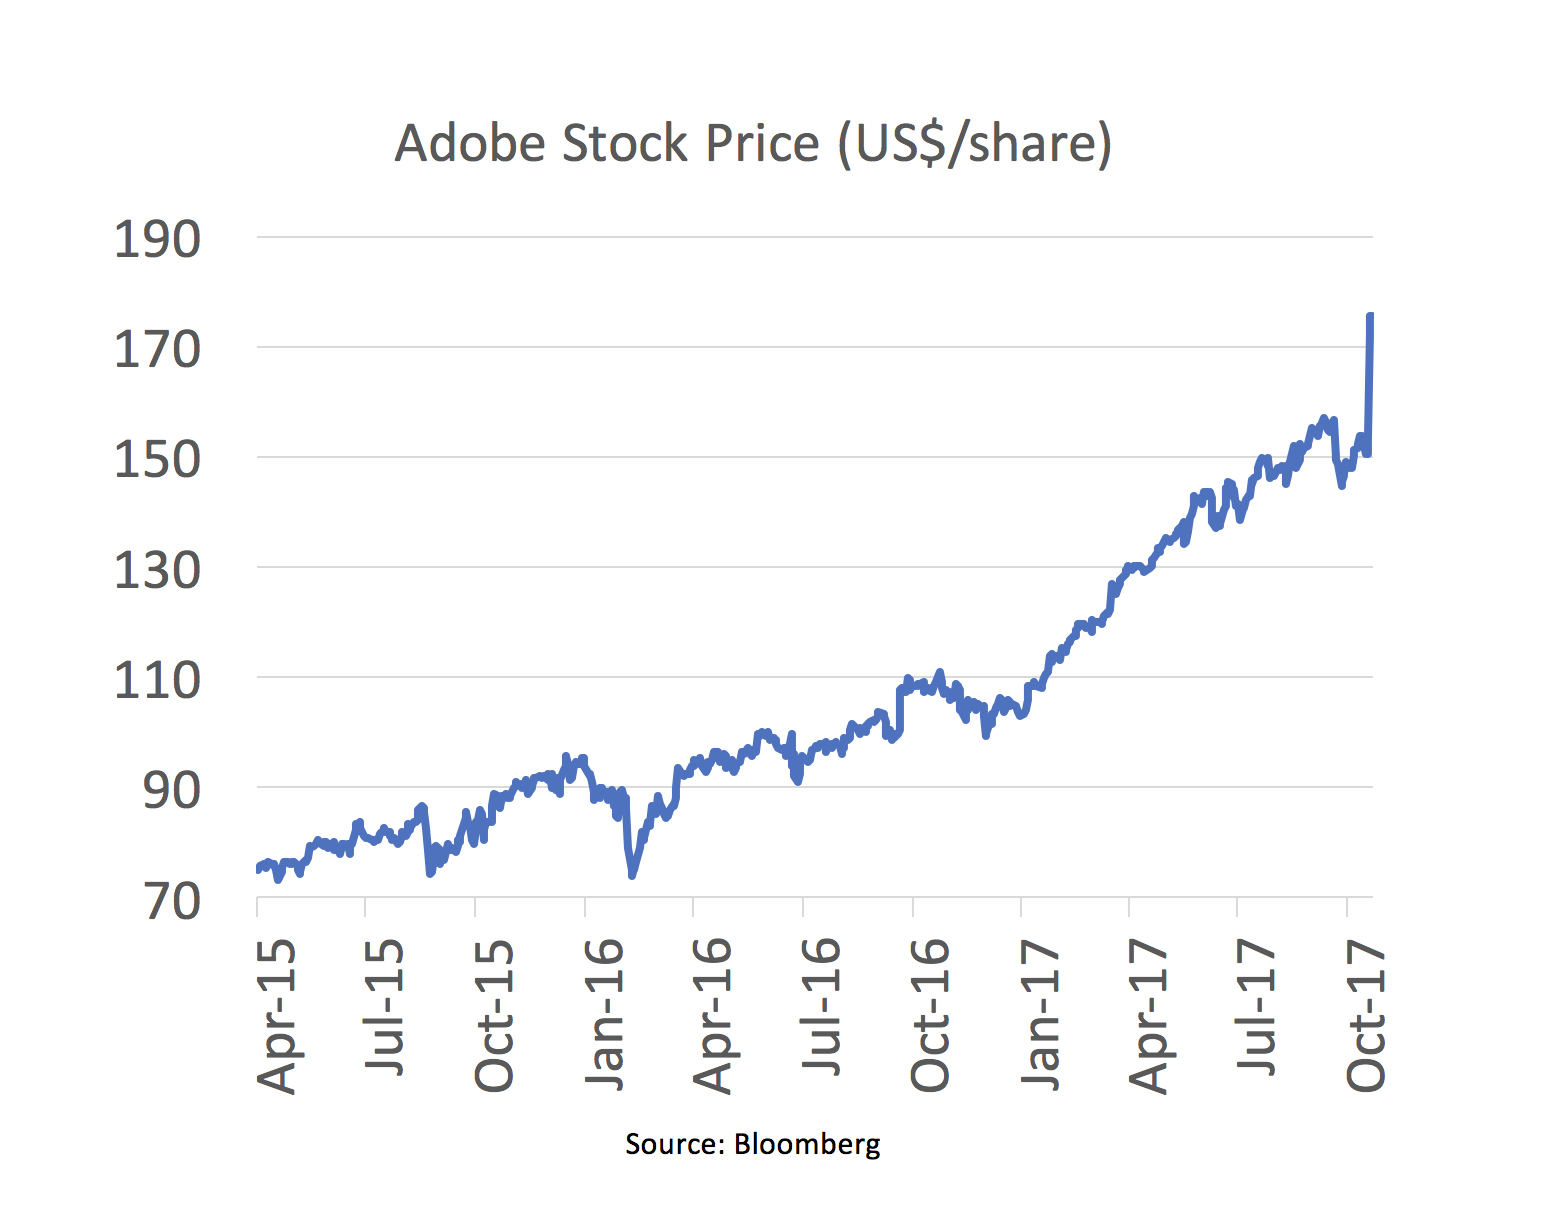Click the 190 y-axis label
Screen dimensions: 1552x1220
click(157, 240)
